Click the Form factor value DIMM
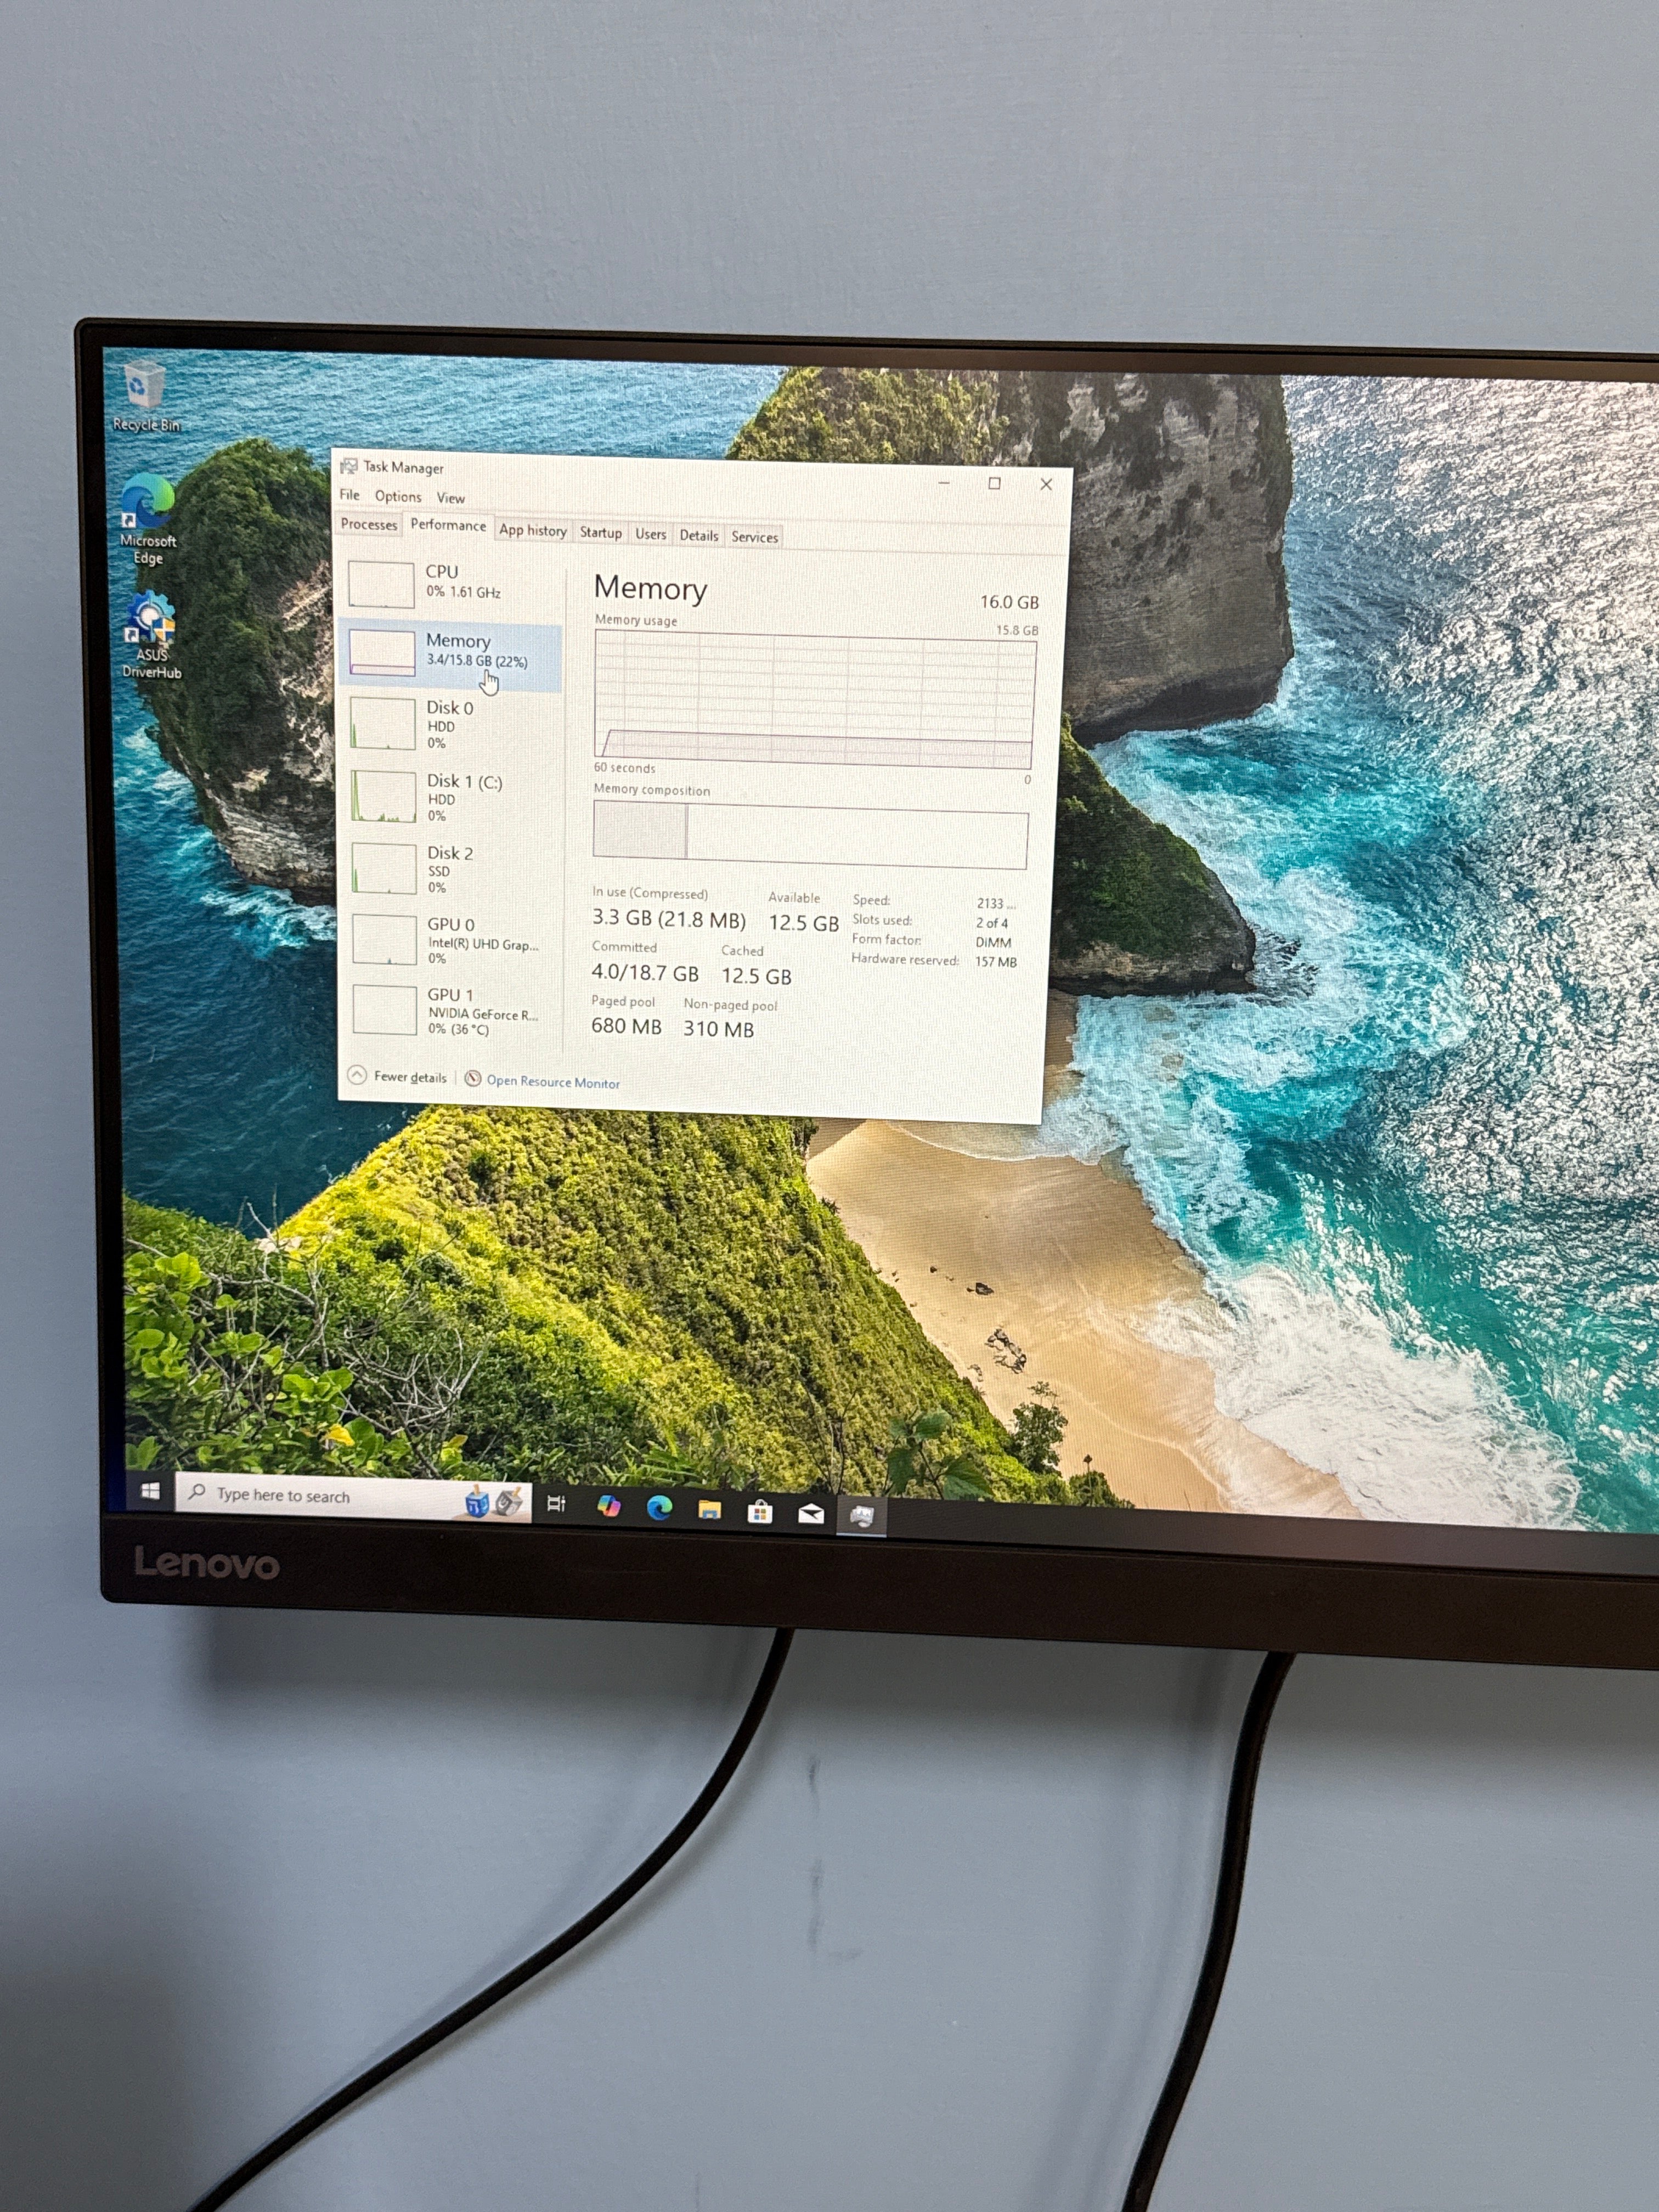This screenshot has height=2212, width=1659. 993,943
